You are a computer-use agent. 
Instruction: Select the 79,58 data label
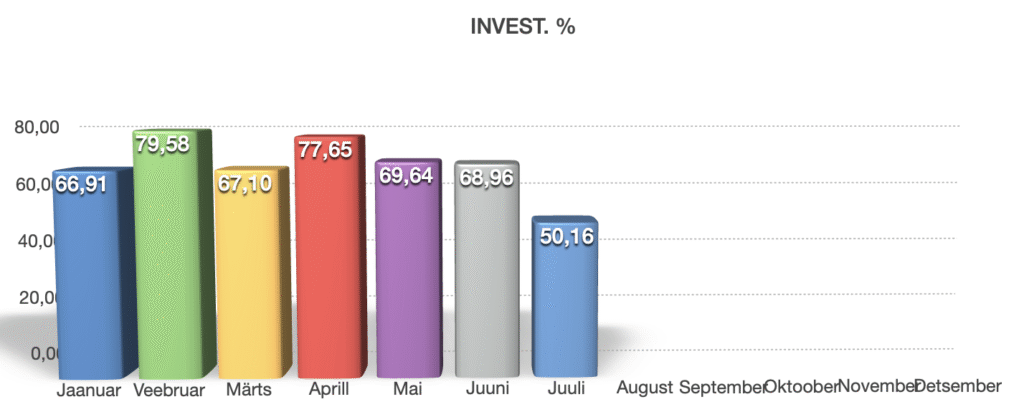[163, 144]
